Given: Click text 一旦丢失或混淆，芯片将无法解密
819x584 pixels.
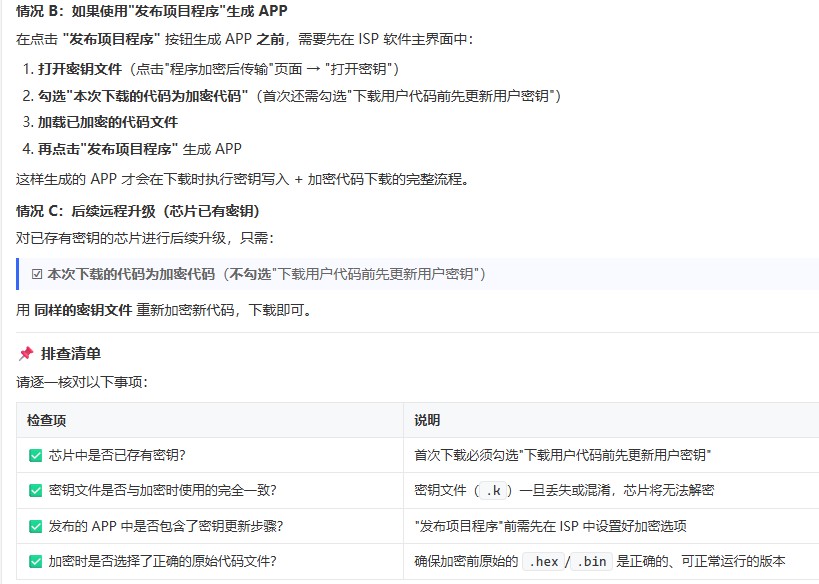Looking at the screenshot, I should (616, 490).
